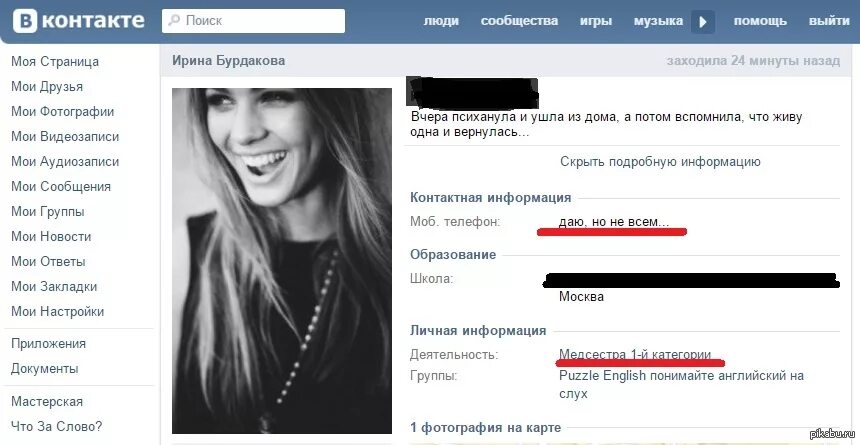Open the profile photo of Ирина Бурдакова

tap(282, 261)
